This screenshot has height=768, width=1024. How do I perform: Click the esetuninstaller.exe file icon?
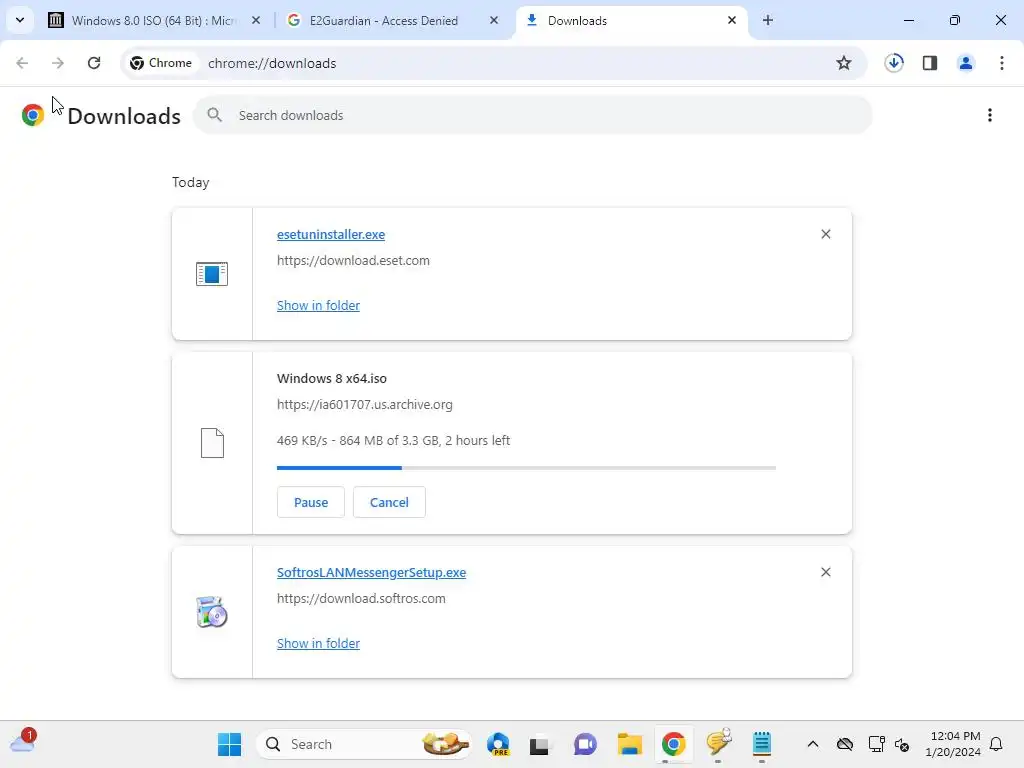(x=212, y=274)
